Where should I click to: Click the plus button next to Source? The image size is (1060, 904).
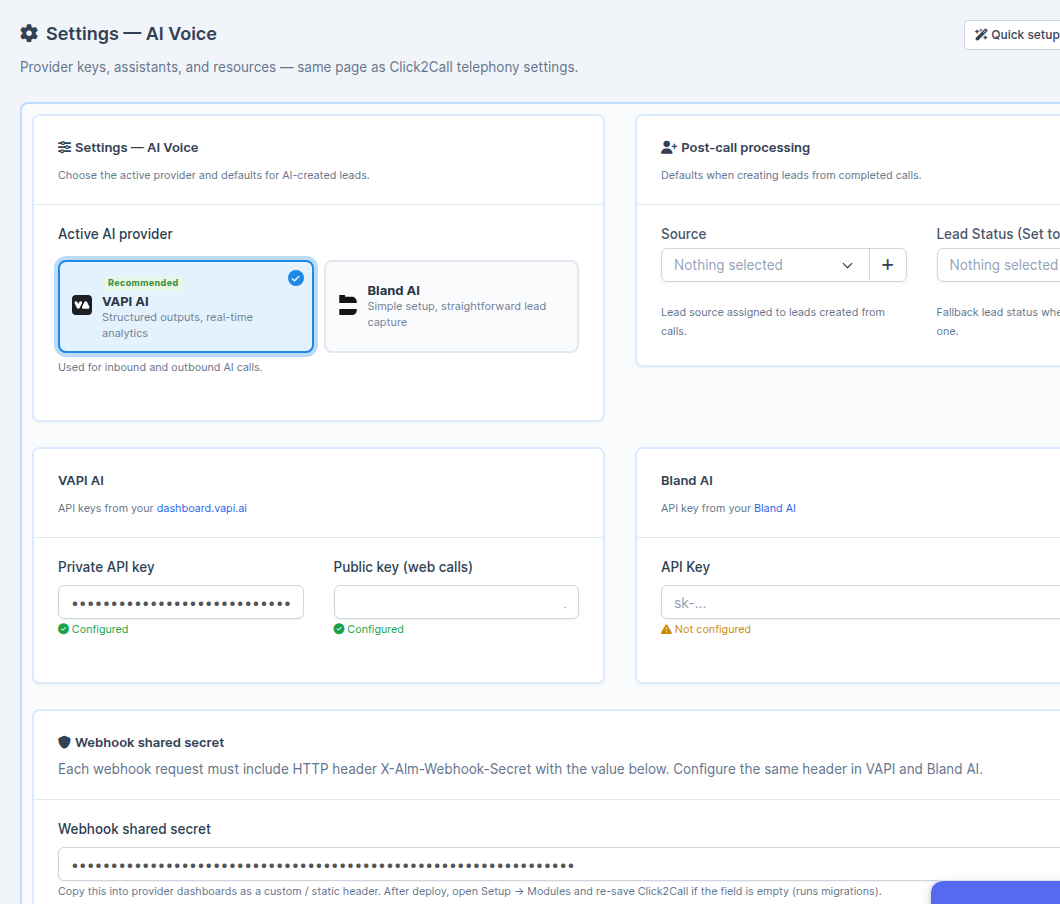pos(888,265)
